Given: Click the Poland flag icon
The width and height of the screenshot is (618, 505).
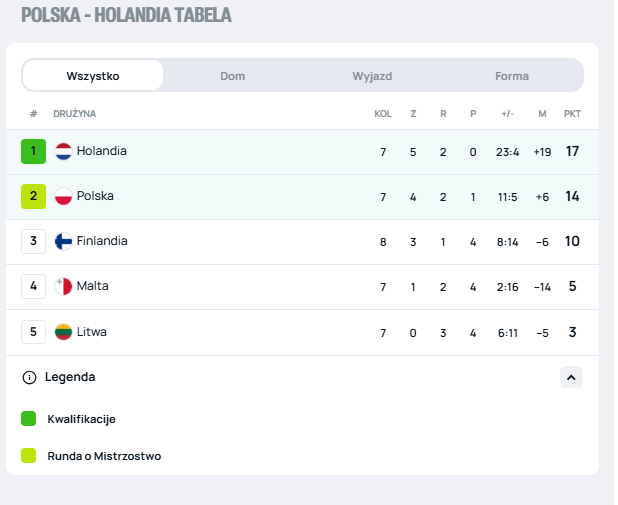Looking at the screenshot, I should 64,196.
